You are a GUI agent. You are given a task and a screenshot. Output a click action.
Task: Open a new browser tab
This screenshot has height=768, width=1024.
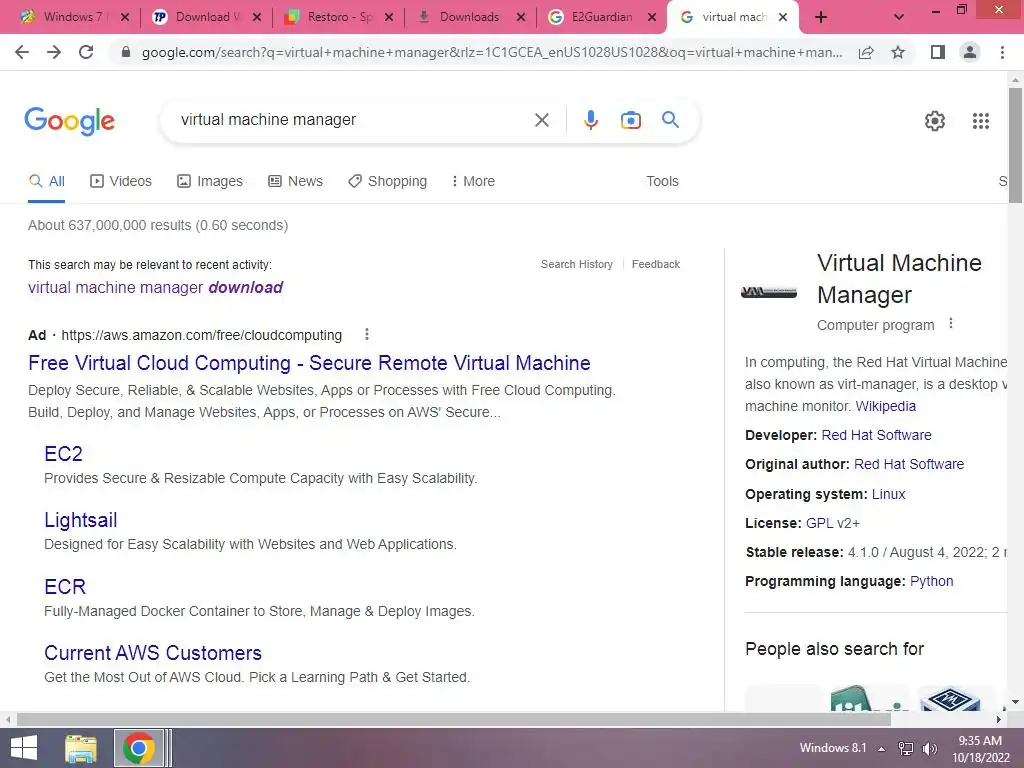click(821, 18)
